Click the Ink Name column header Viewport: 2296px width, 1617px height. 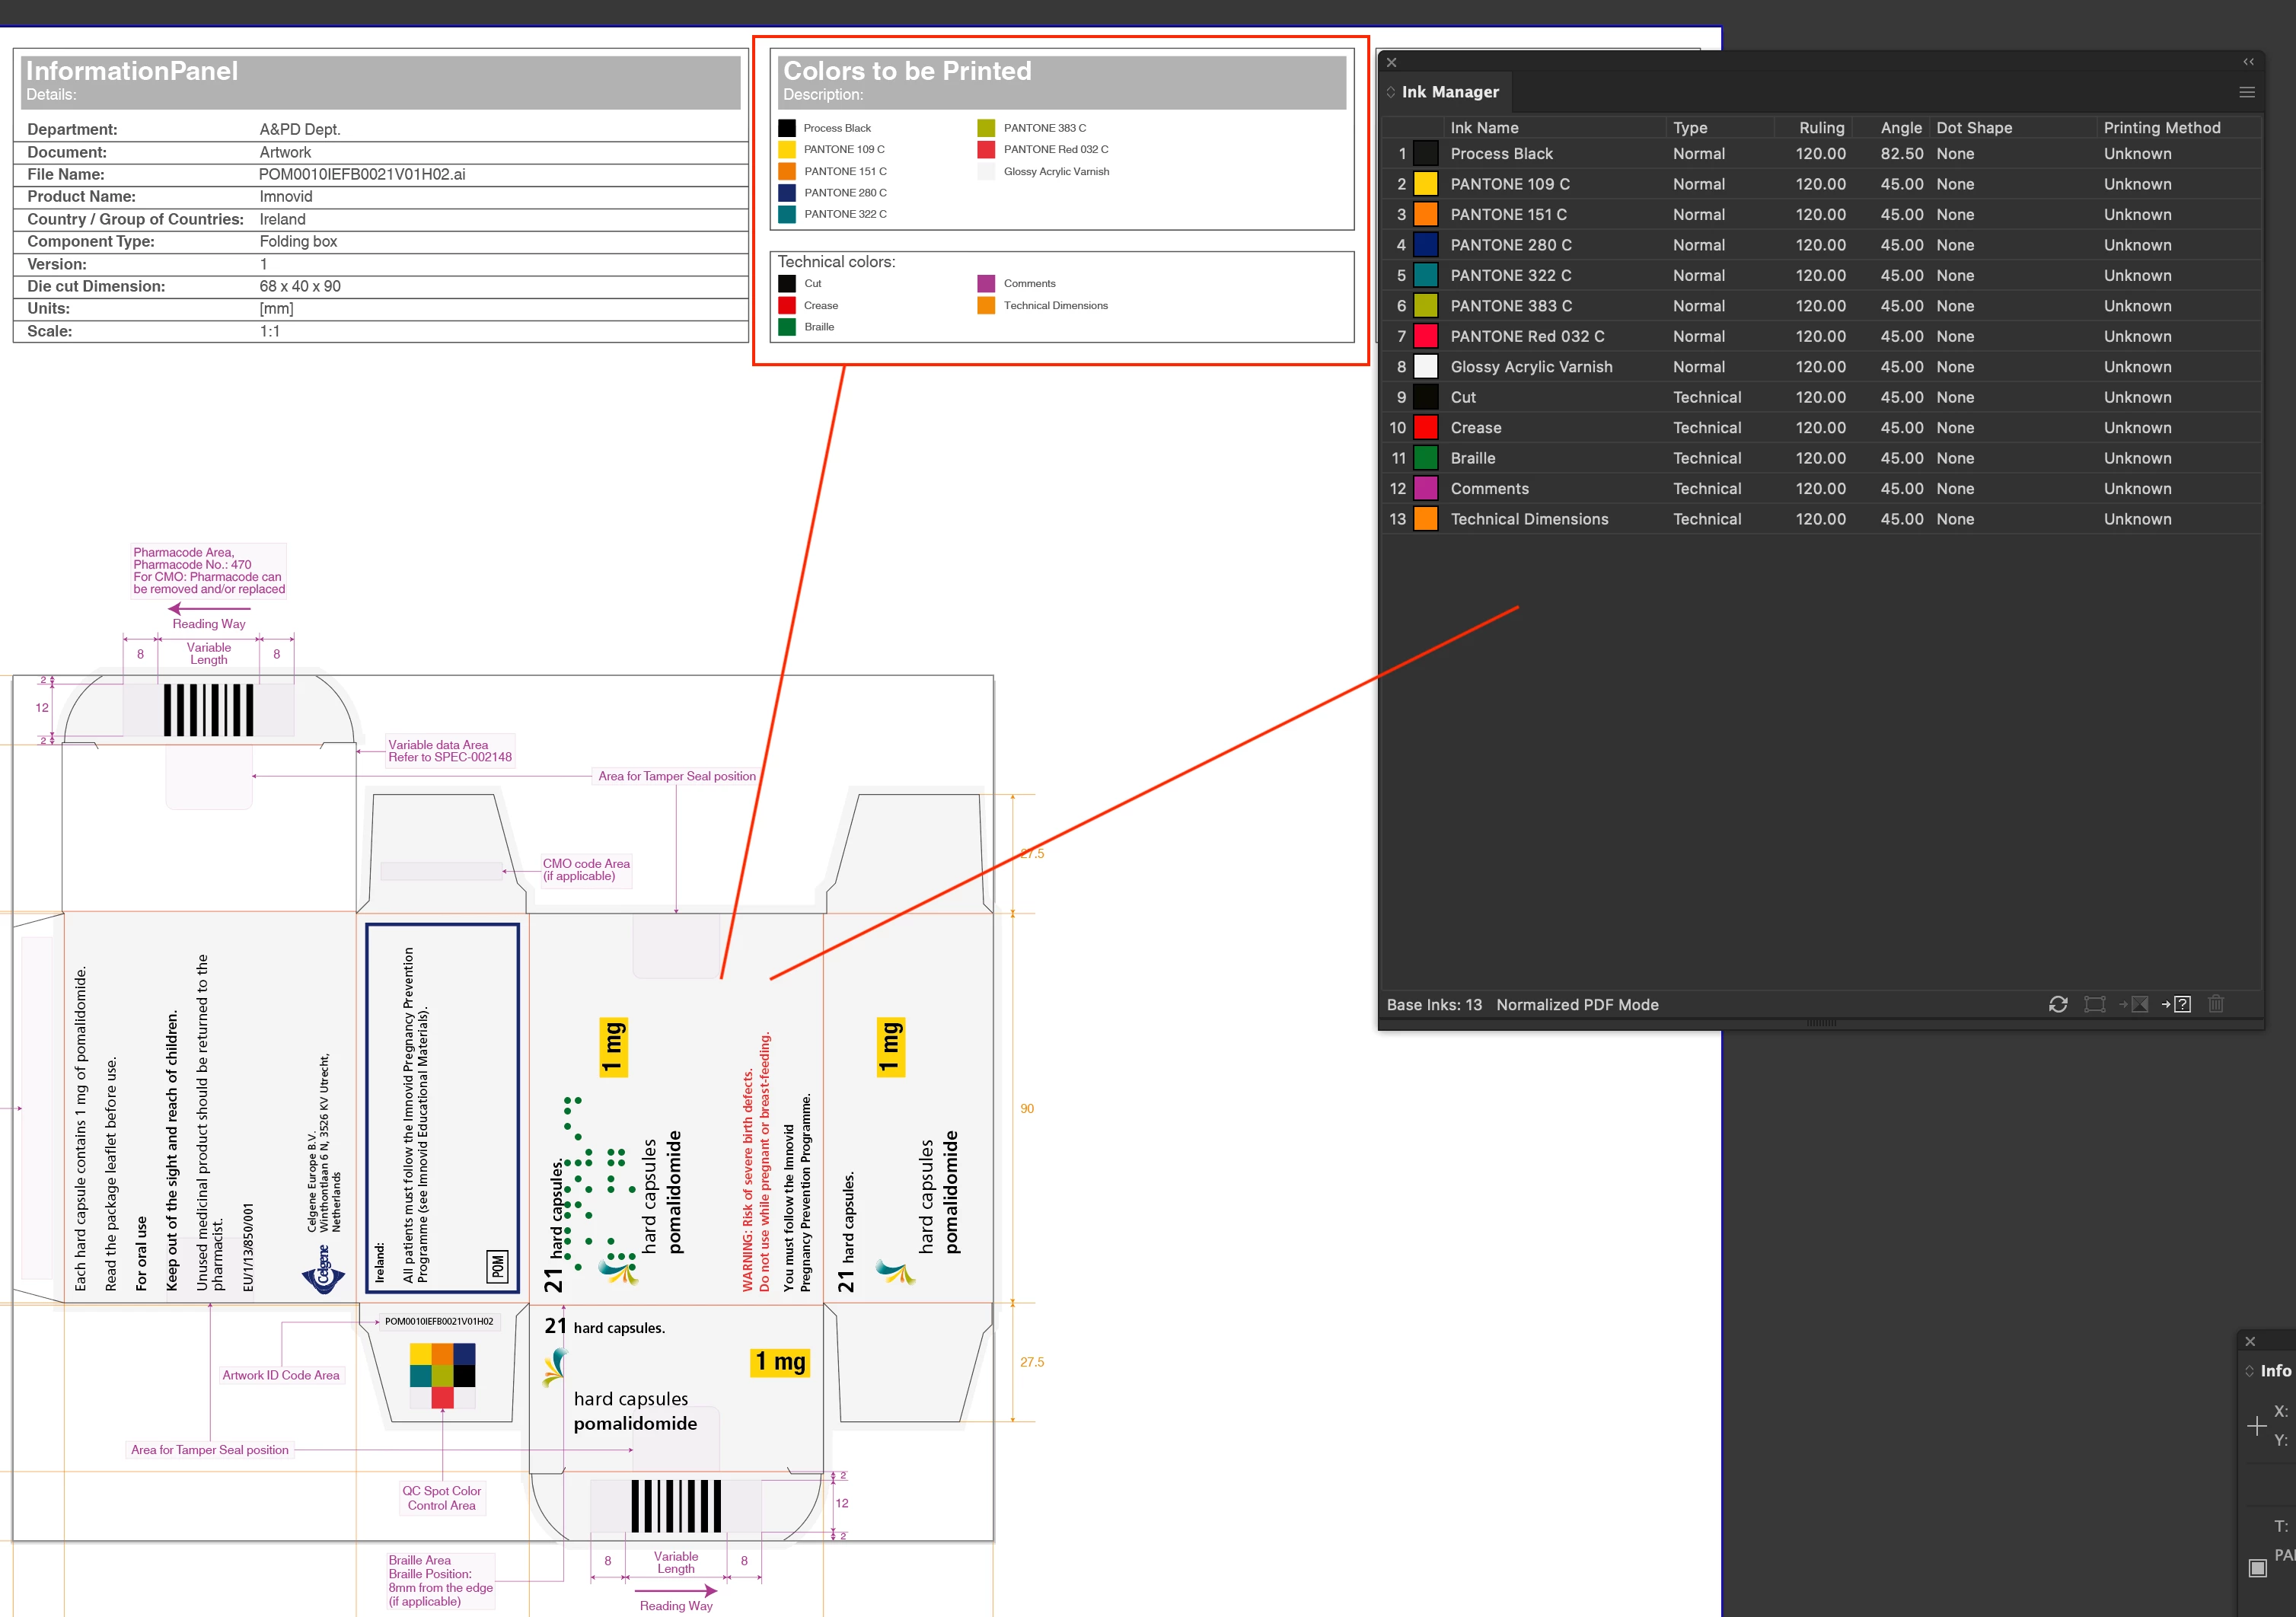pyautogui.click(x=1484, y=128)
